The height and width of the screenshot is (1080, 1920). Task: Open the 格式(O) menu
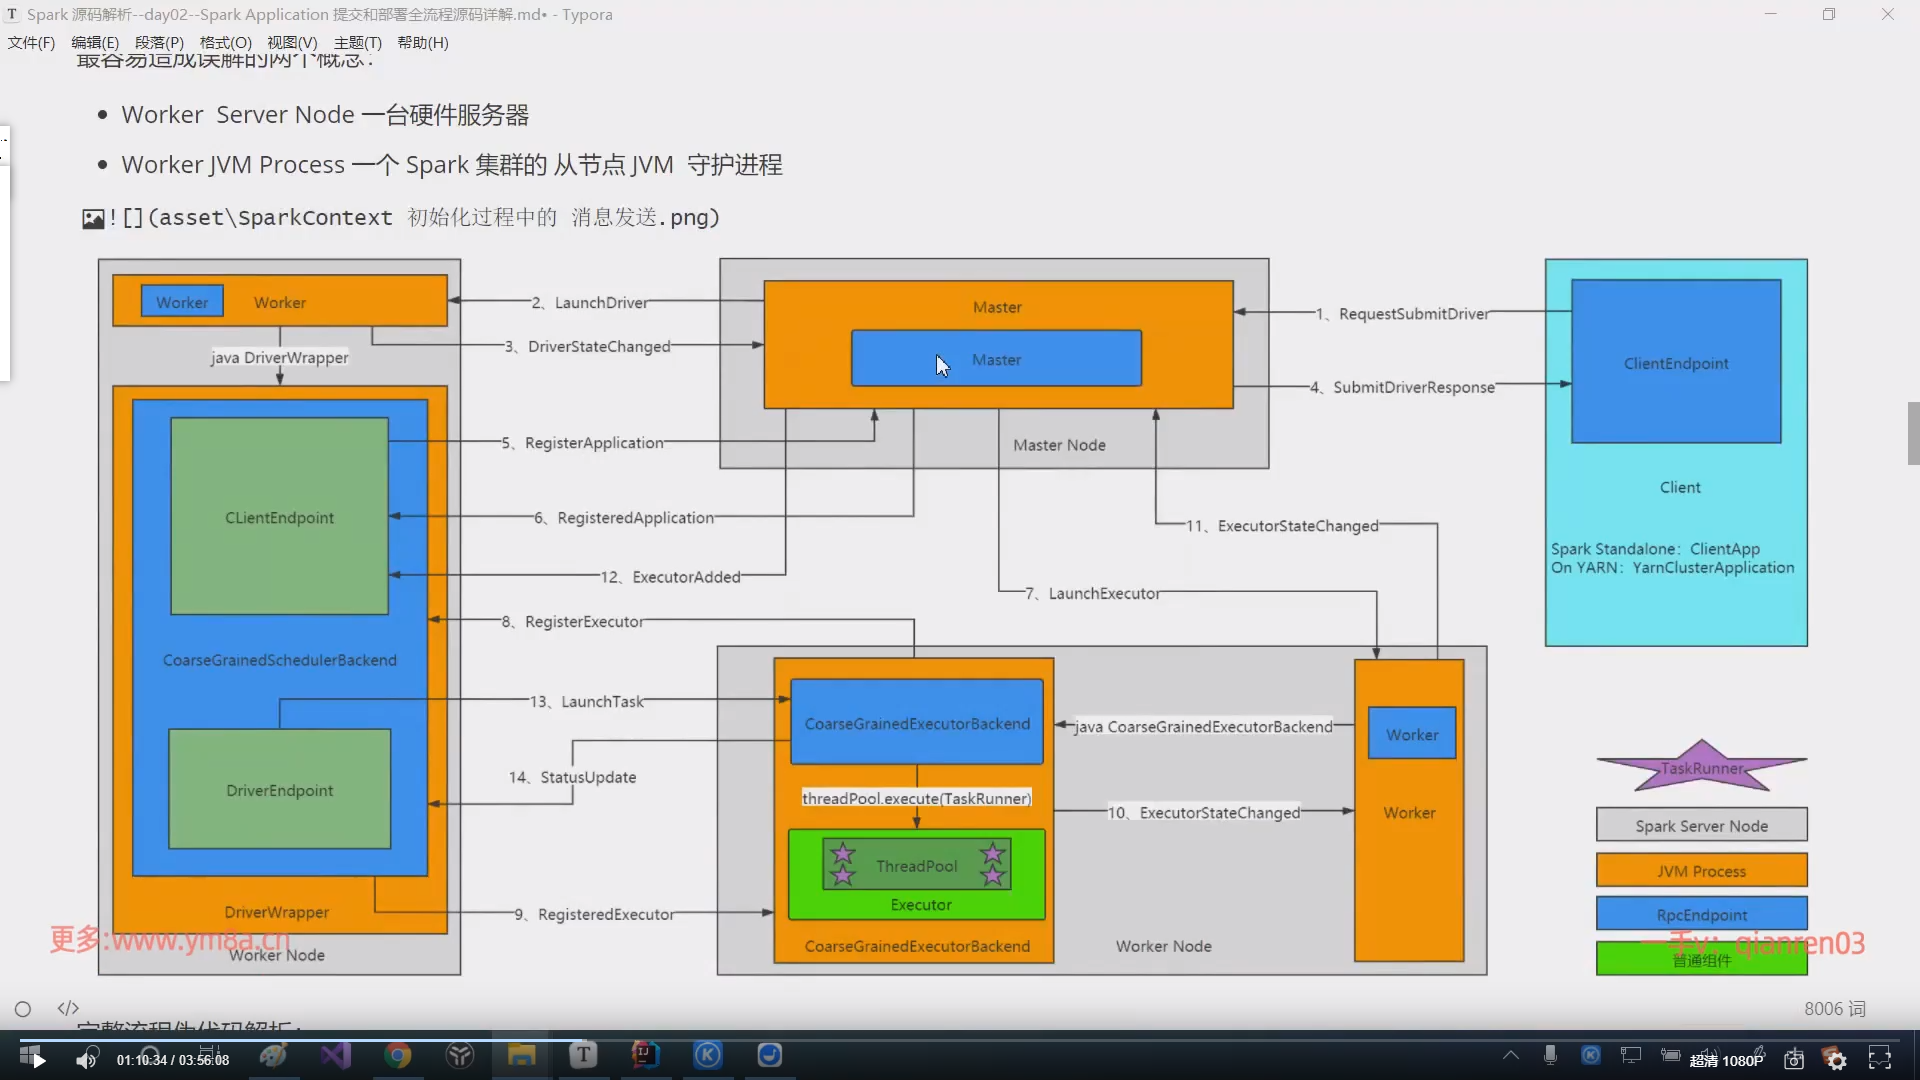point(225,43)
